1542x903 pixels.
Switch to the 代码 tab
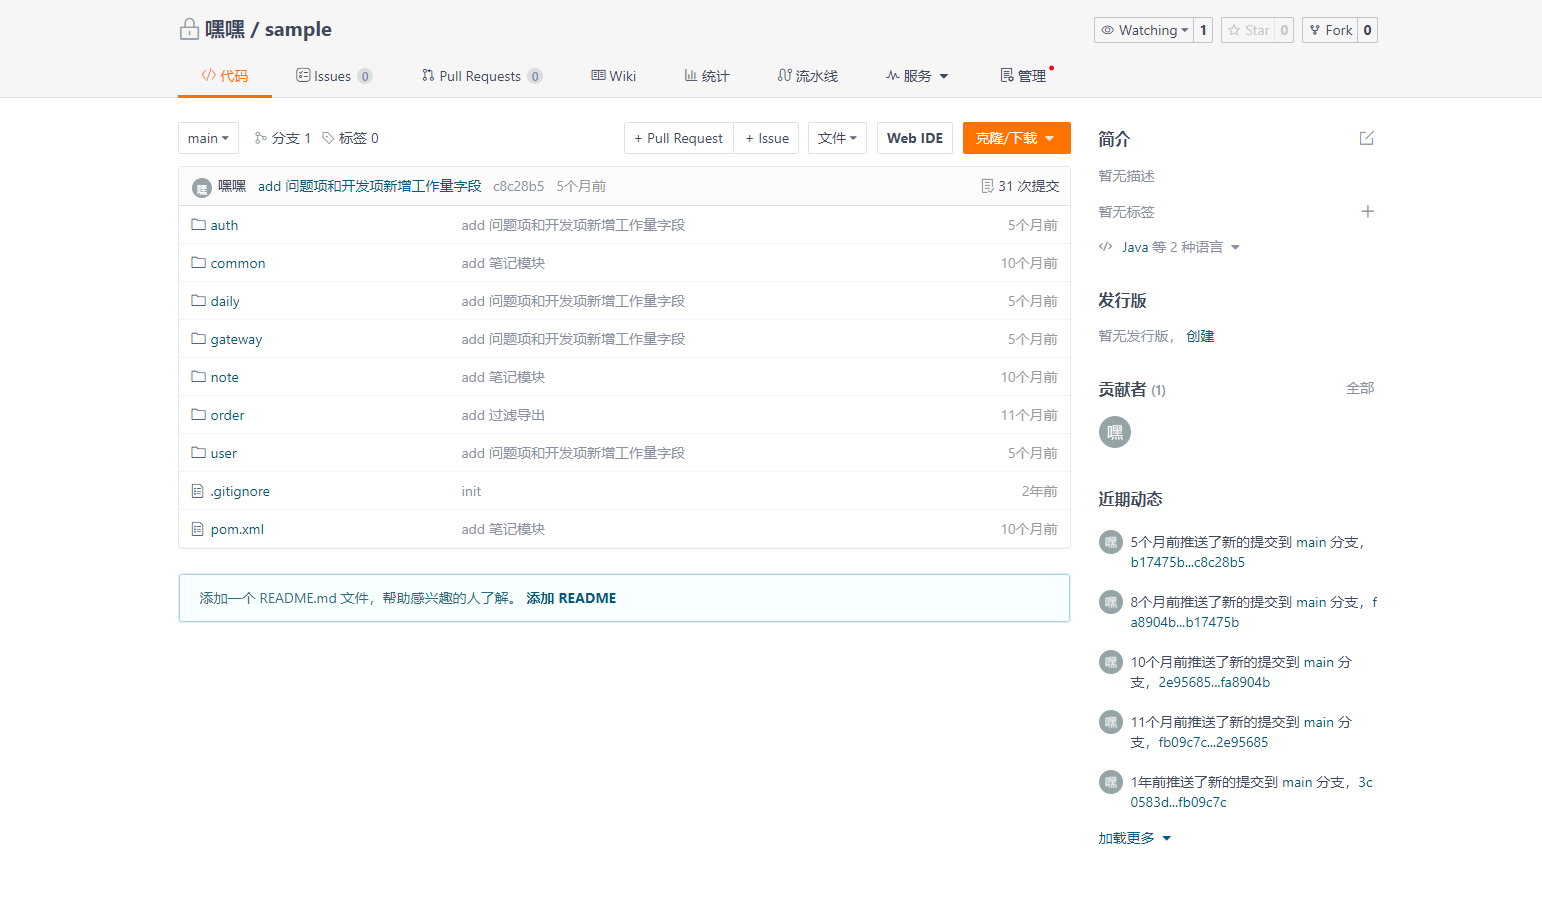click(x=225, y=76)
